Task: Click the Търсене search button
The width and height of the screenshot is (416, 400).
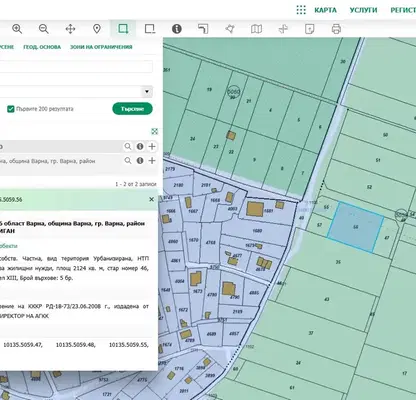Action: (132, 109)
